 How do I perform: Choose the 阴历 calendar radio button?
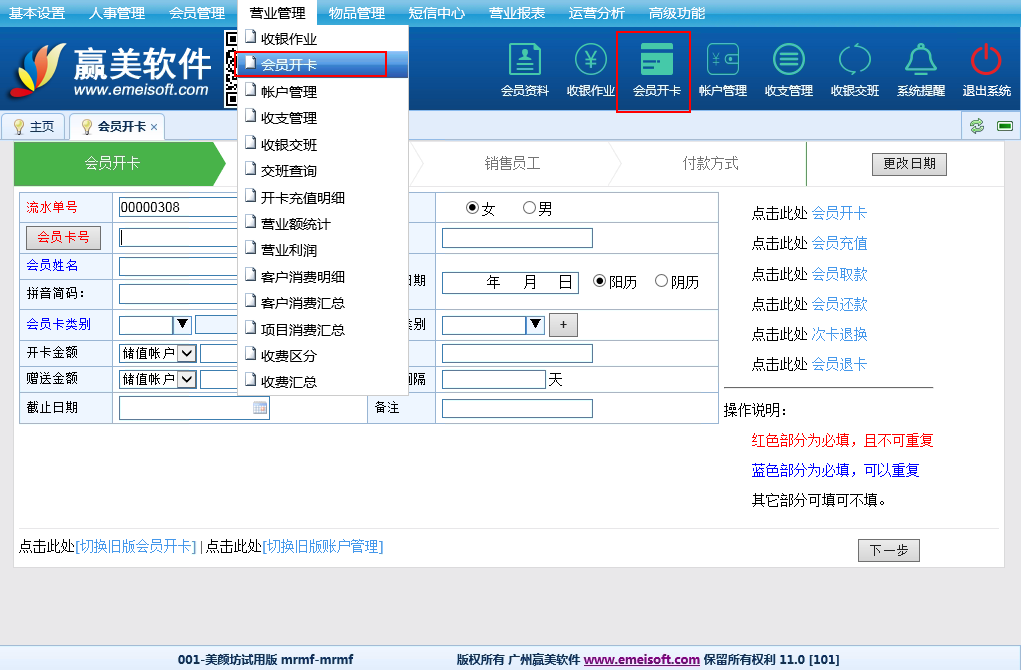tap(661, 282)
